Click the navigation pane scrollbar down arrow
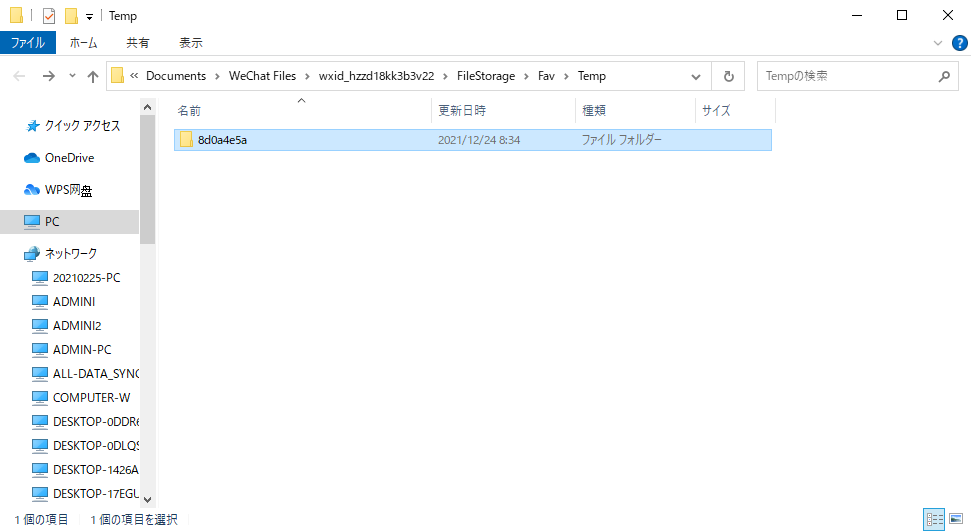 [x=147, y=498]
